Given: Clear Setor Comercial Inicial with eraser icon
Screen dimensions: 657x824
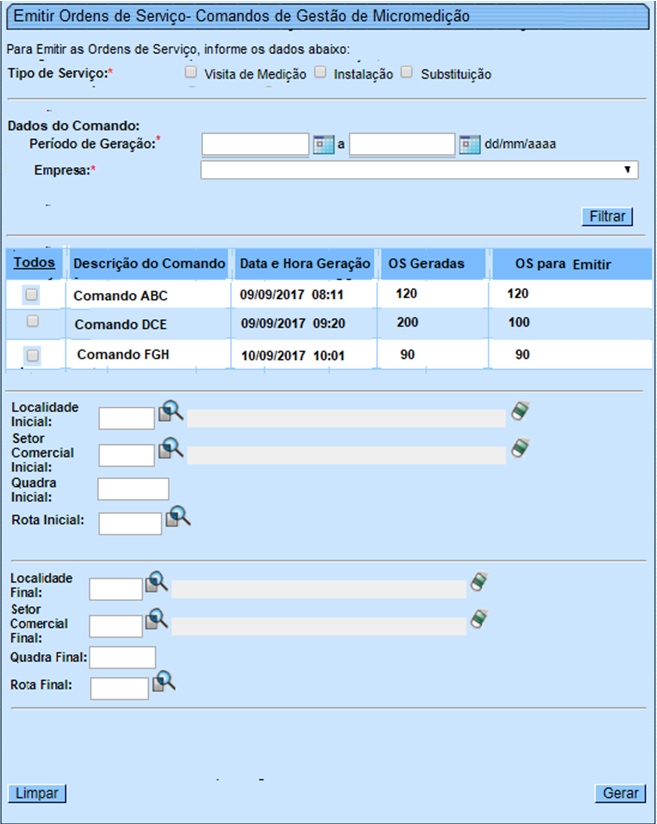Looking at the screenshot, I should pyautogui.click(x=520, y=448).
